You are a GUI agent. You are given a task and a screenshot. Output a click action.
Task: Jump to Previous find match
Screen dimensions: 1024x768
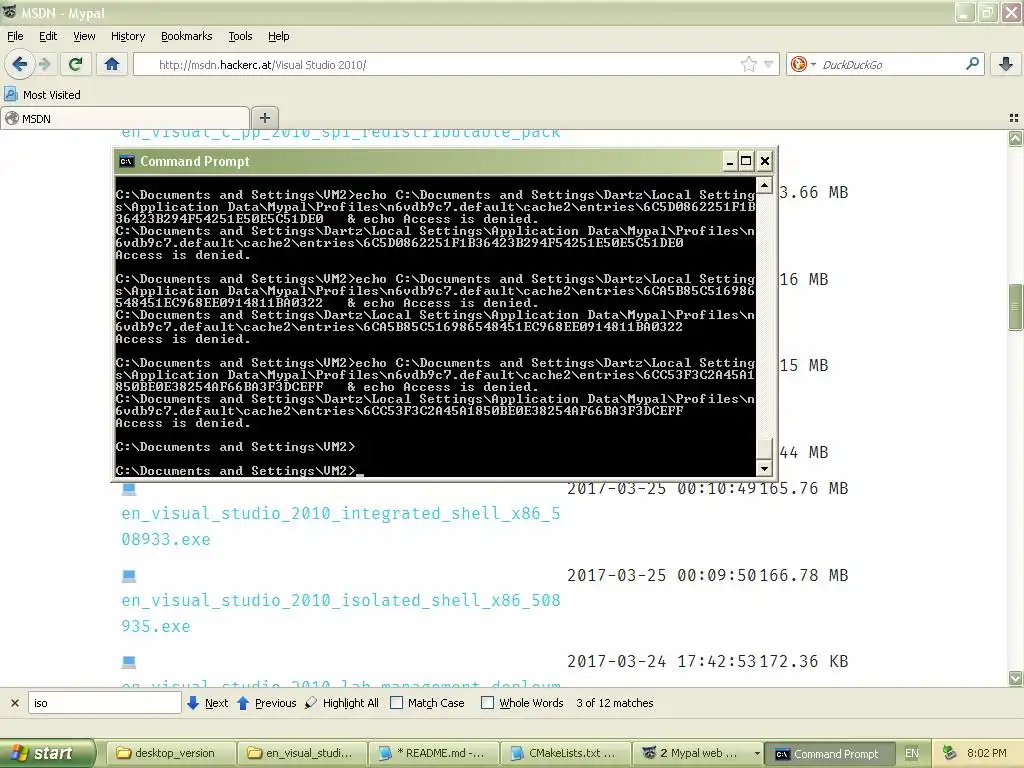[x=266, y=703]
